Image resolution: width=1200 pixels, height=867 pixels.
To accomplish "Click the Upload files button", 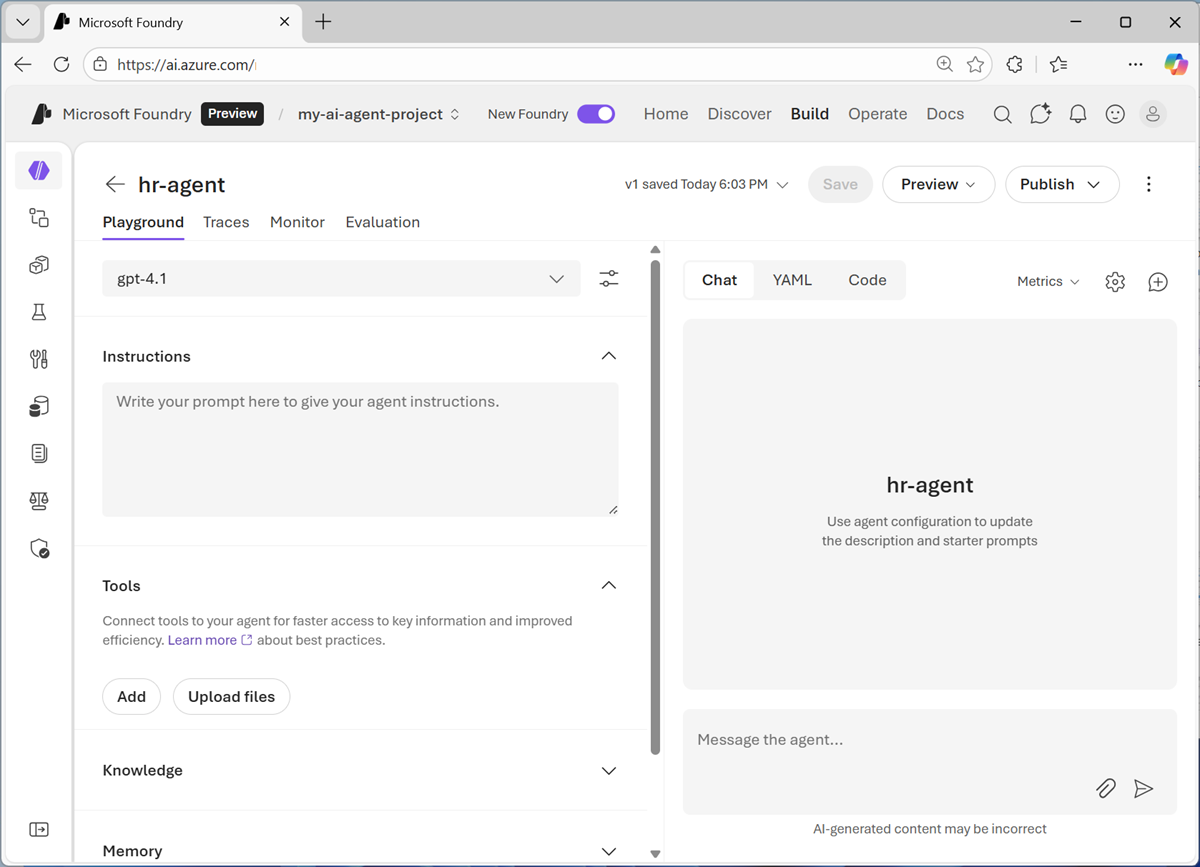I will pos(231,696).
